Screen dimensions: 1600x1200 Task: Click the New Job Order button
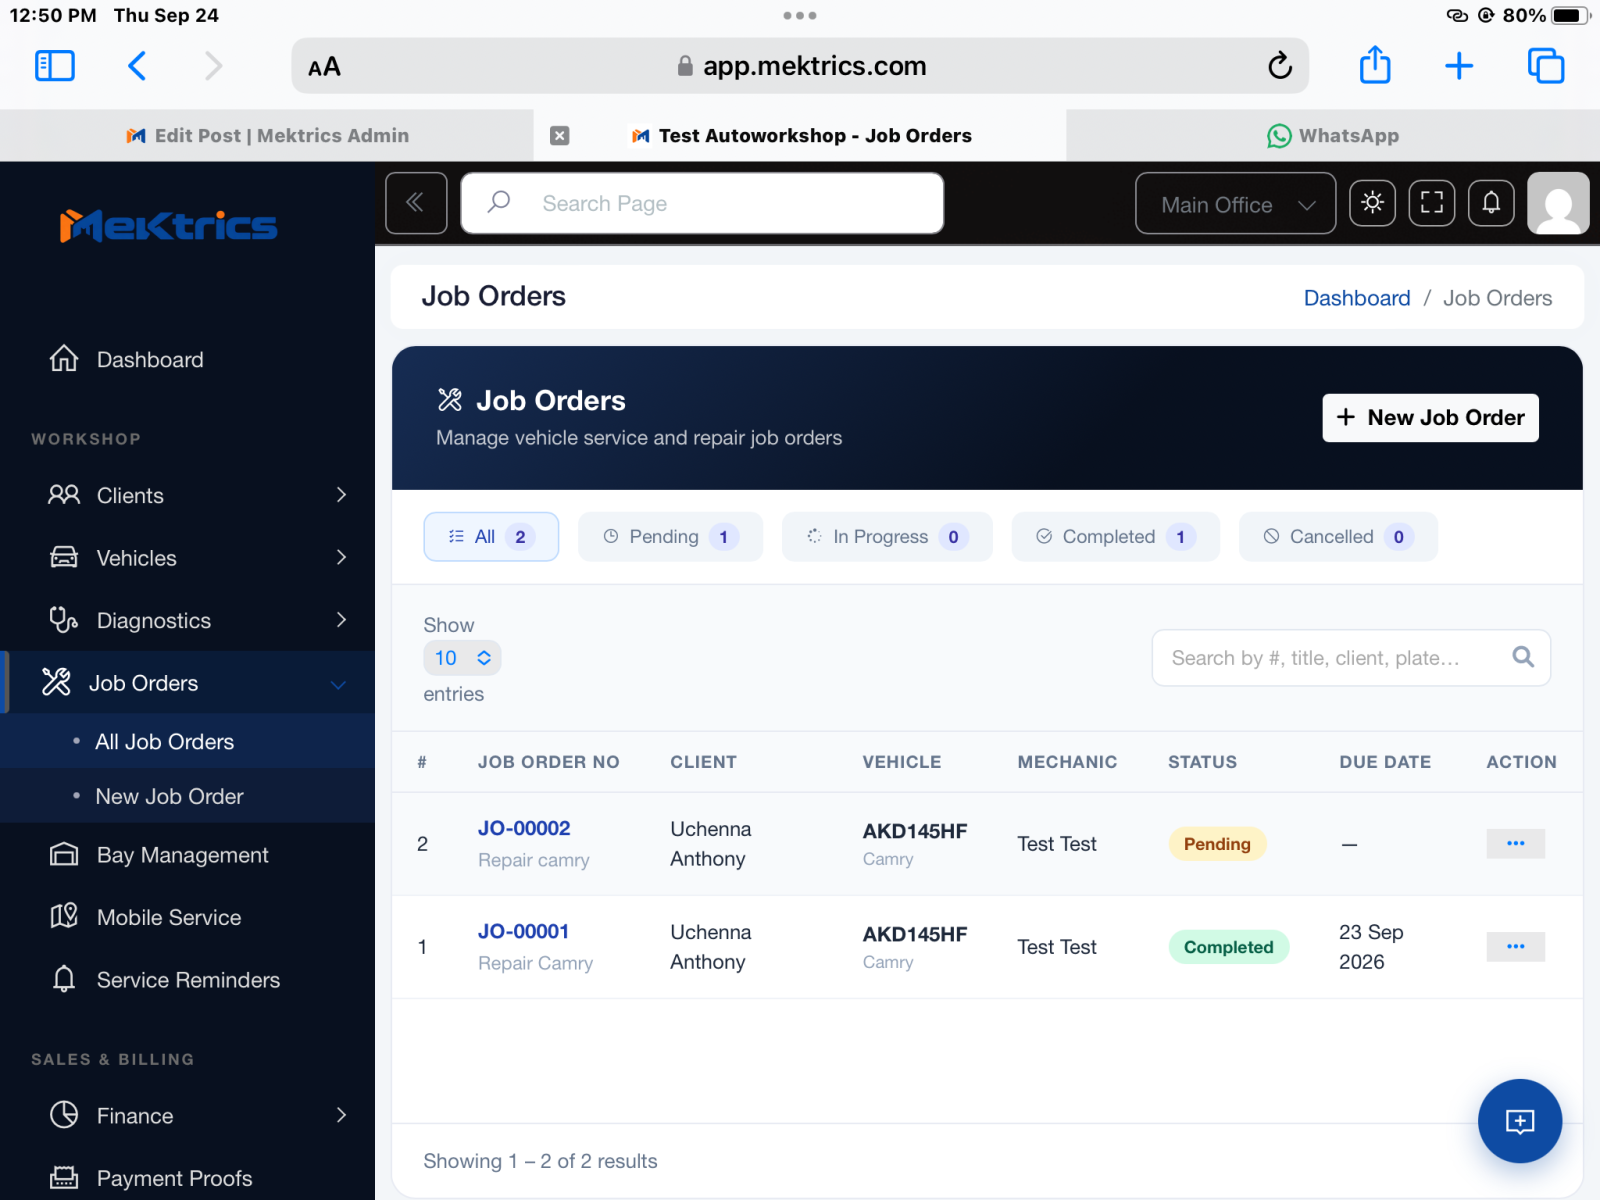pos(1430,417)
